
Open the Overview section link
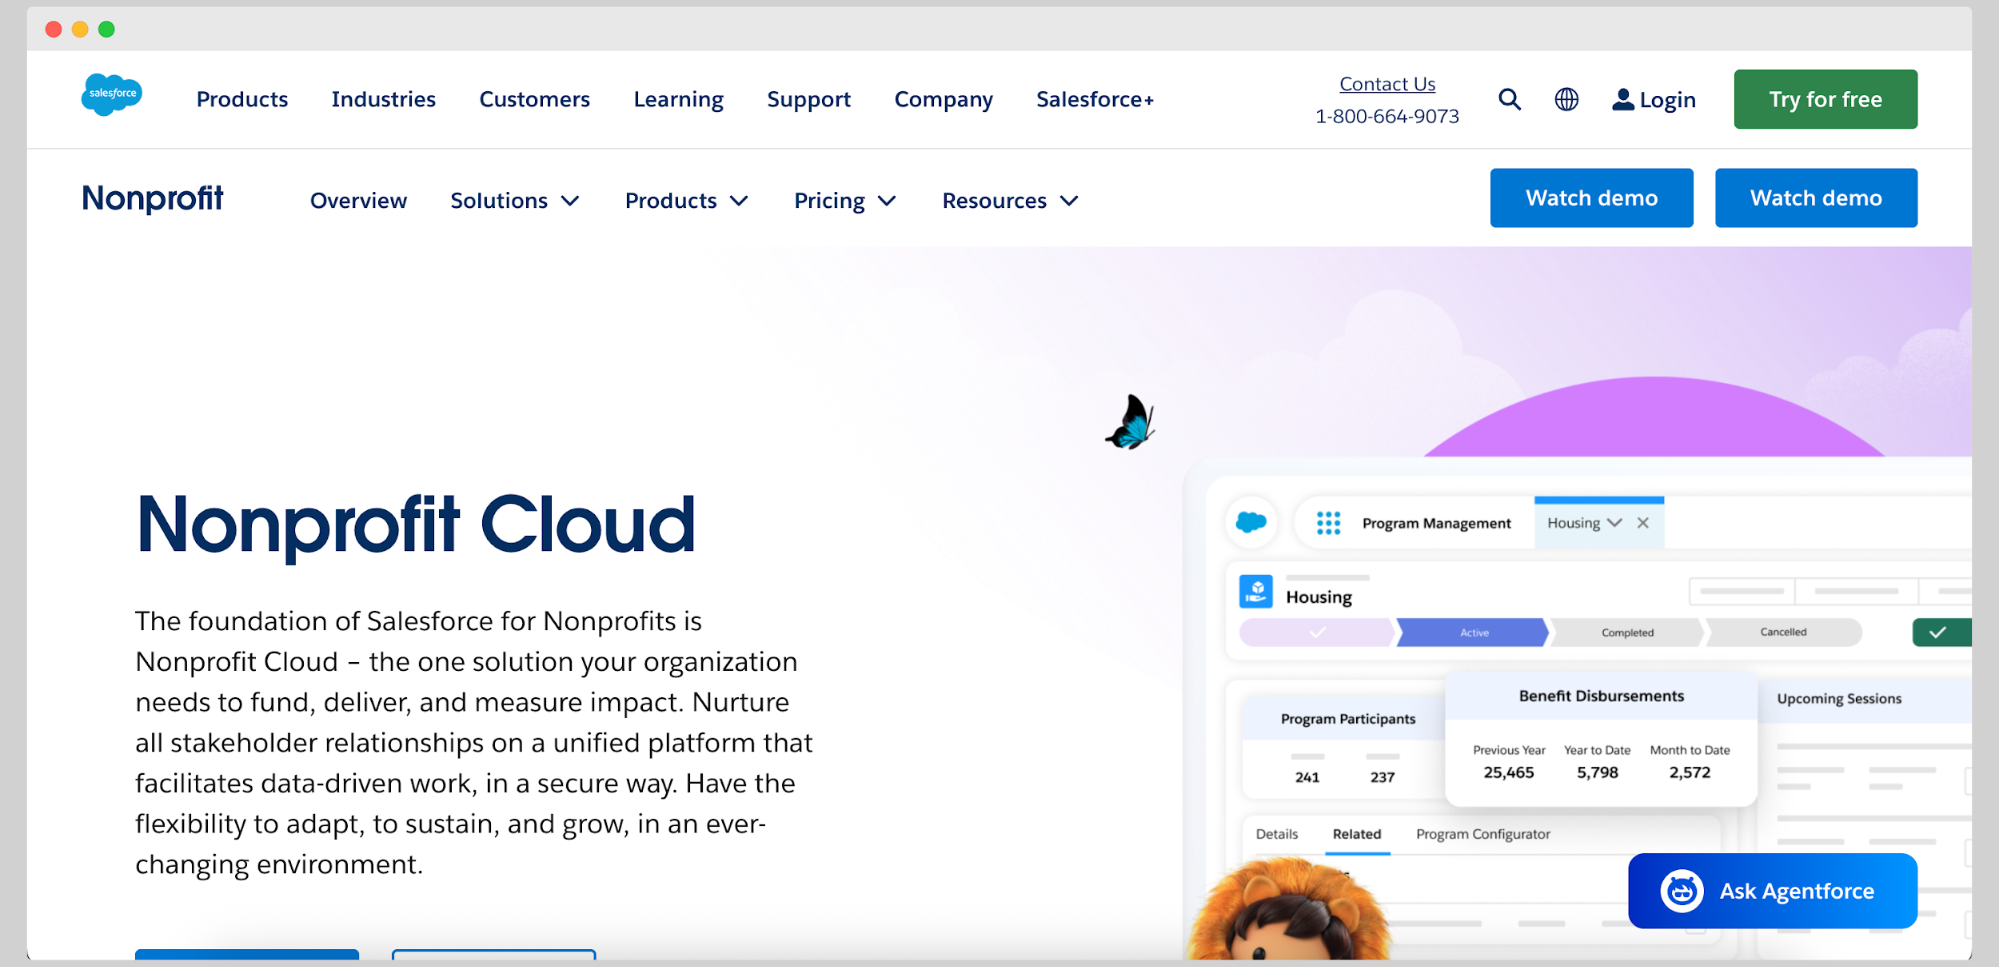click(x=358, y=201)
